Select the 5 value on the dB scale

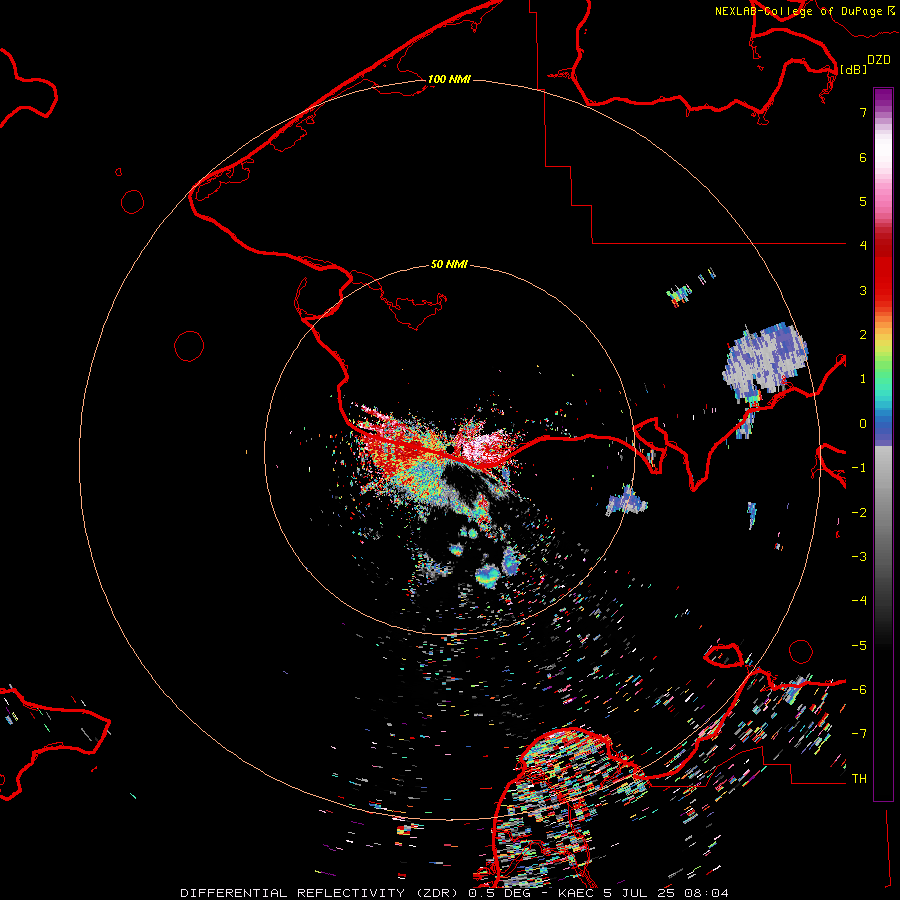tap(863, 201)
